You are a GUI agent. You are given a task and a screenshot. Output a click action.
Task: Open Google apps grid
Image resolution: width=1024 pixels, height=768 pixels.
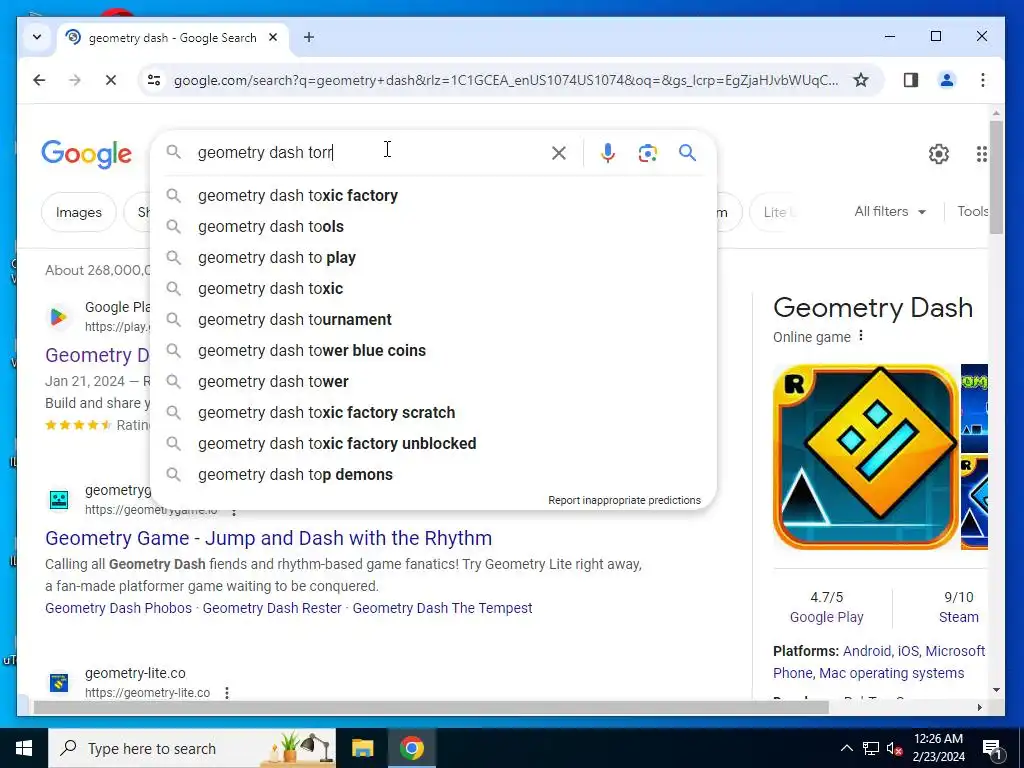[x=981, y=154]
